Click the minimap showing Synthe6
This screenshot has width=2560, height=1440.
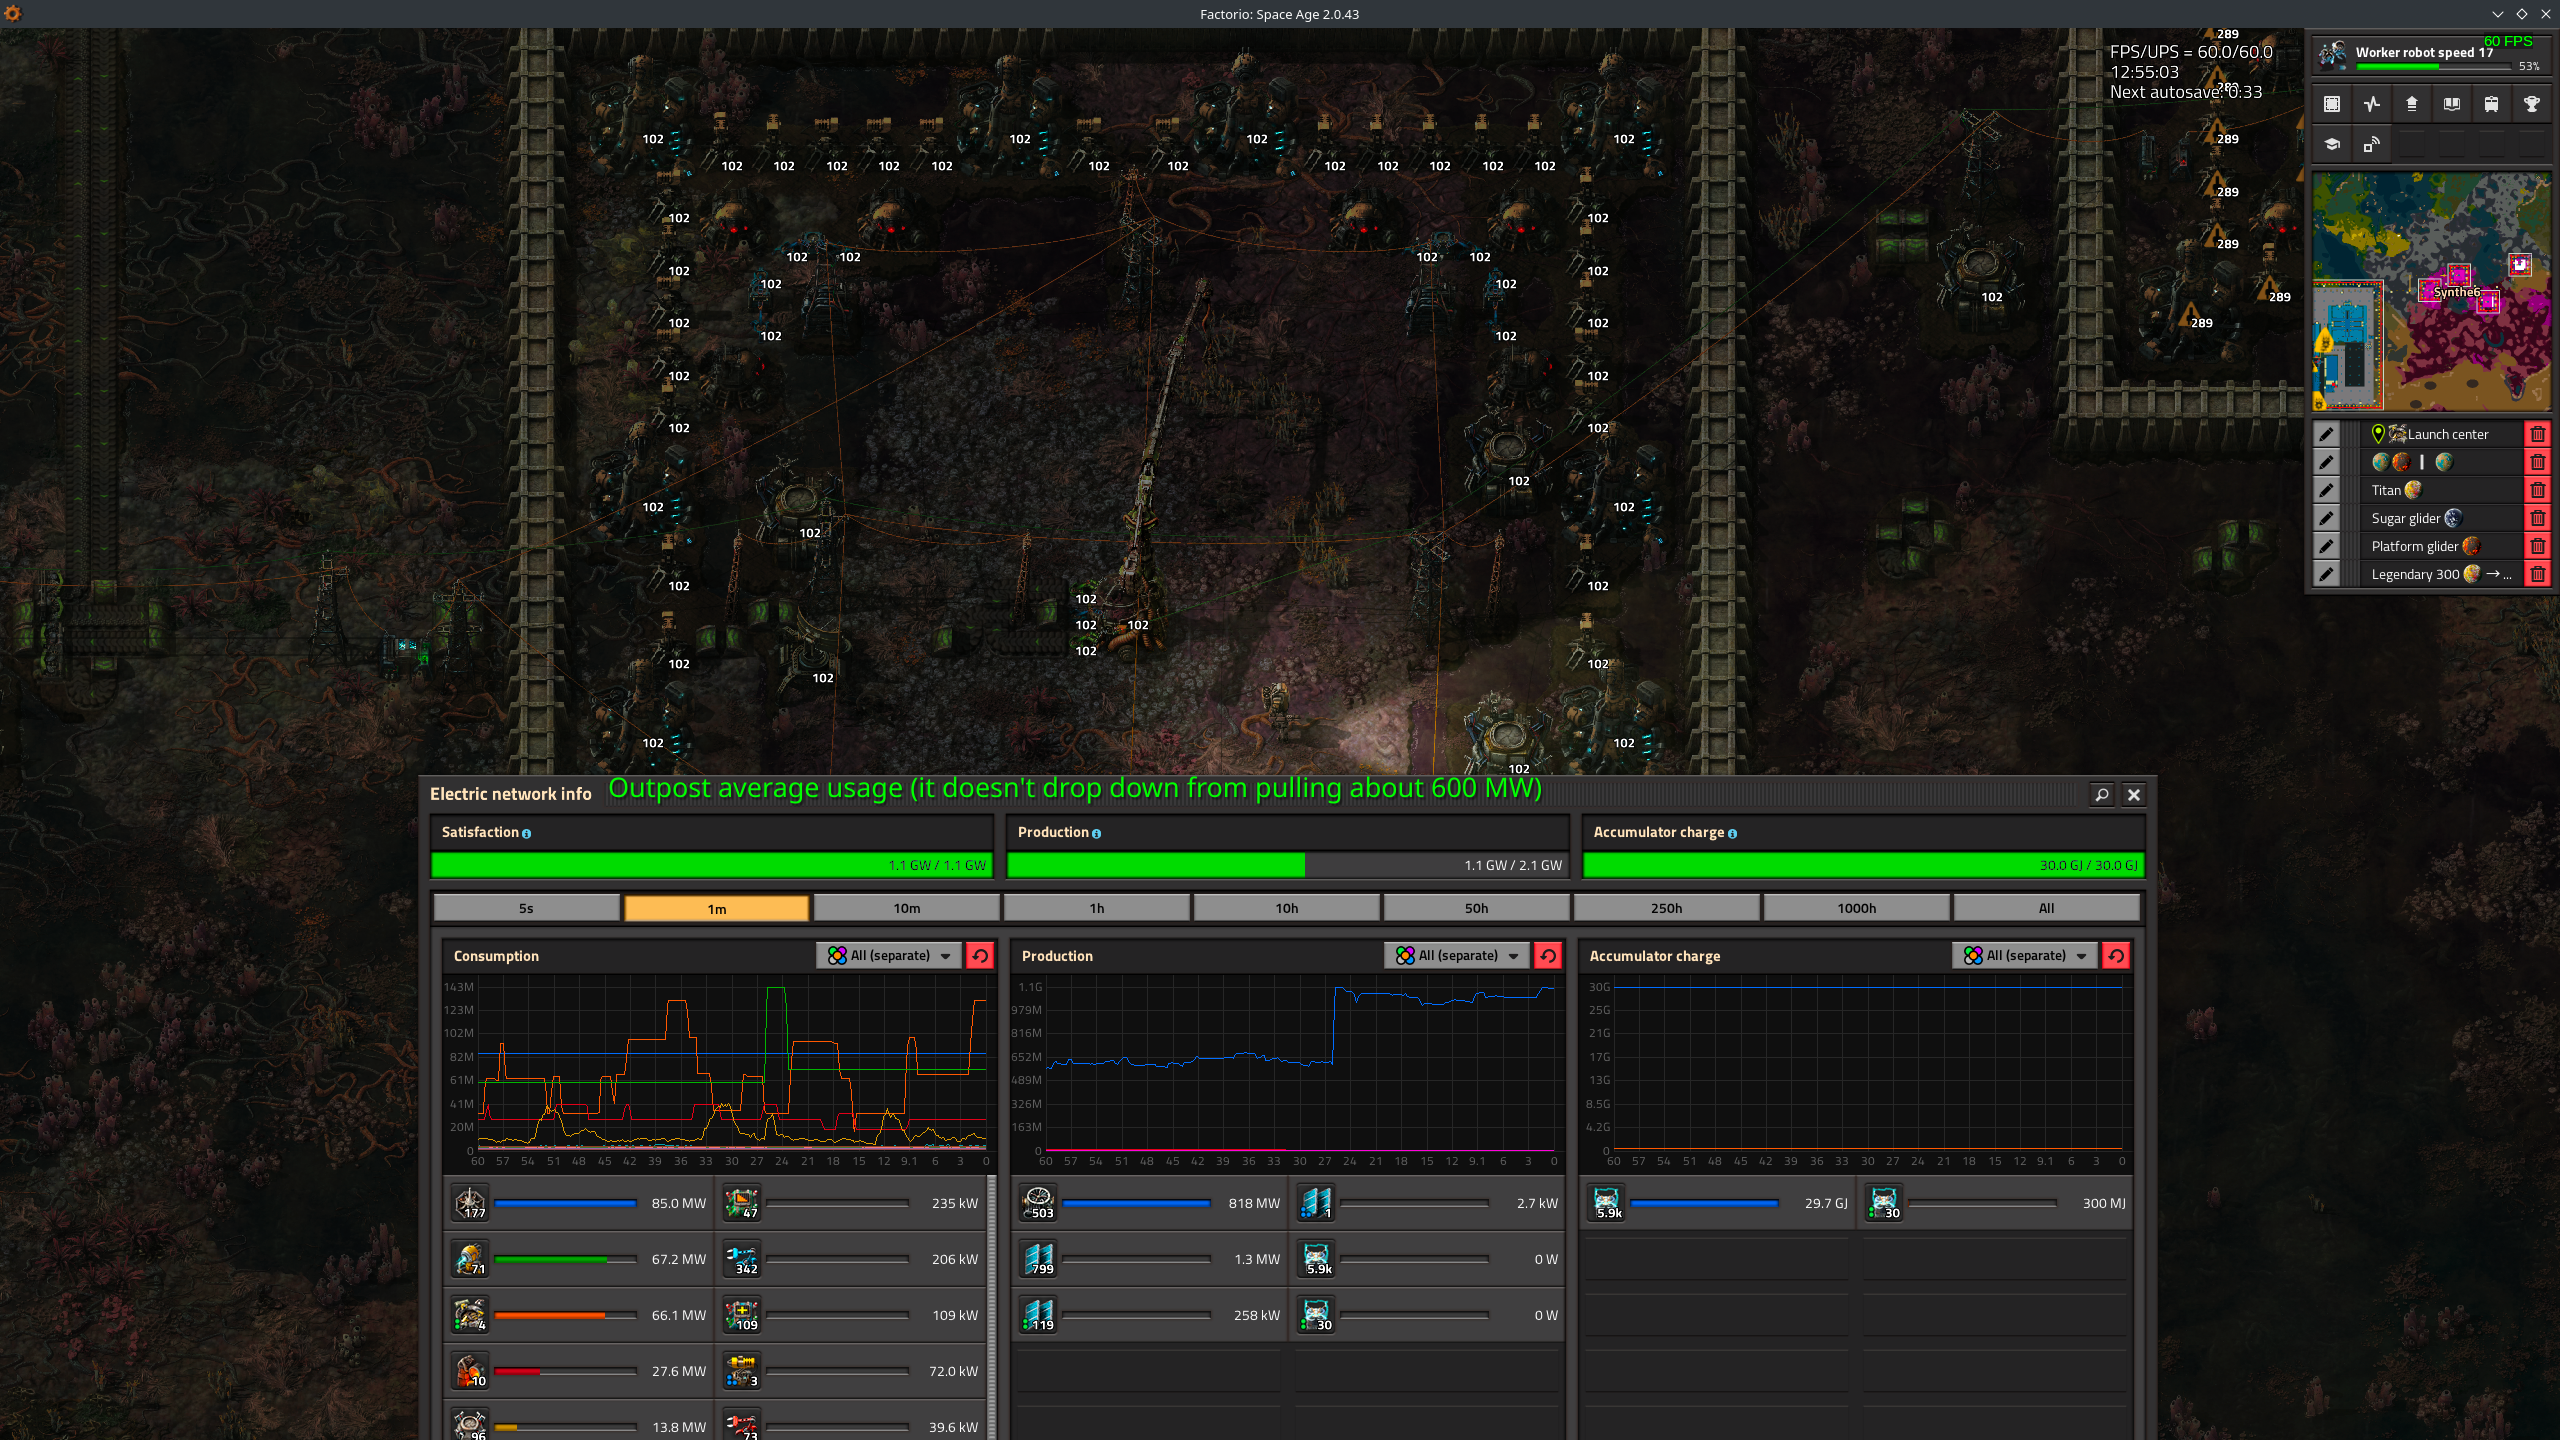pos(2431,292)
